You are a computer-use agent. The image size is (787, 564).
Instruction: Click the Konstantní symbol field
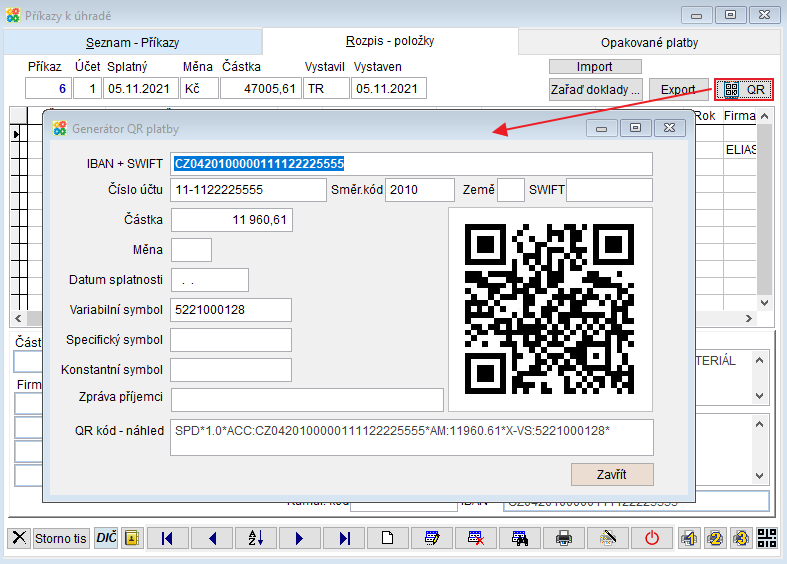pos(231,370)
